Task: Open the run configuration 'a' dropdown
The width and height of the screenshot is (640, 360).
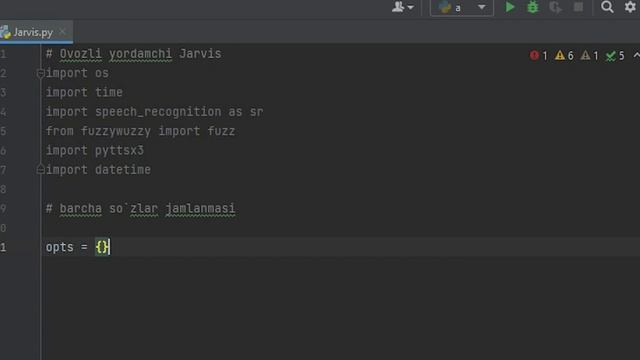Action: (462, 7)
